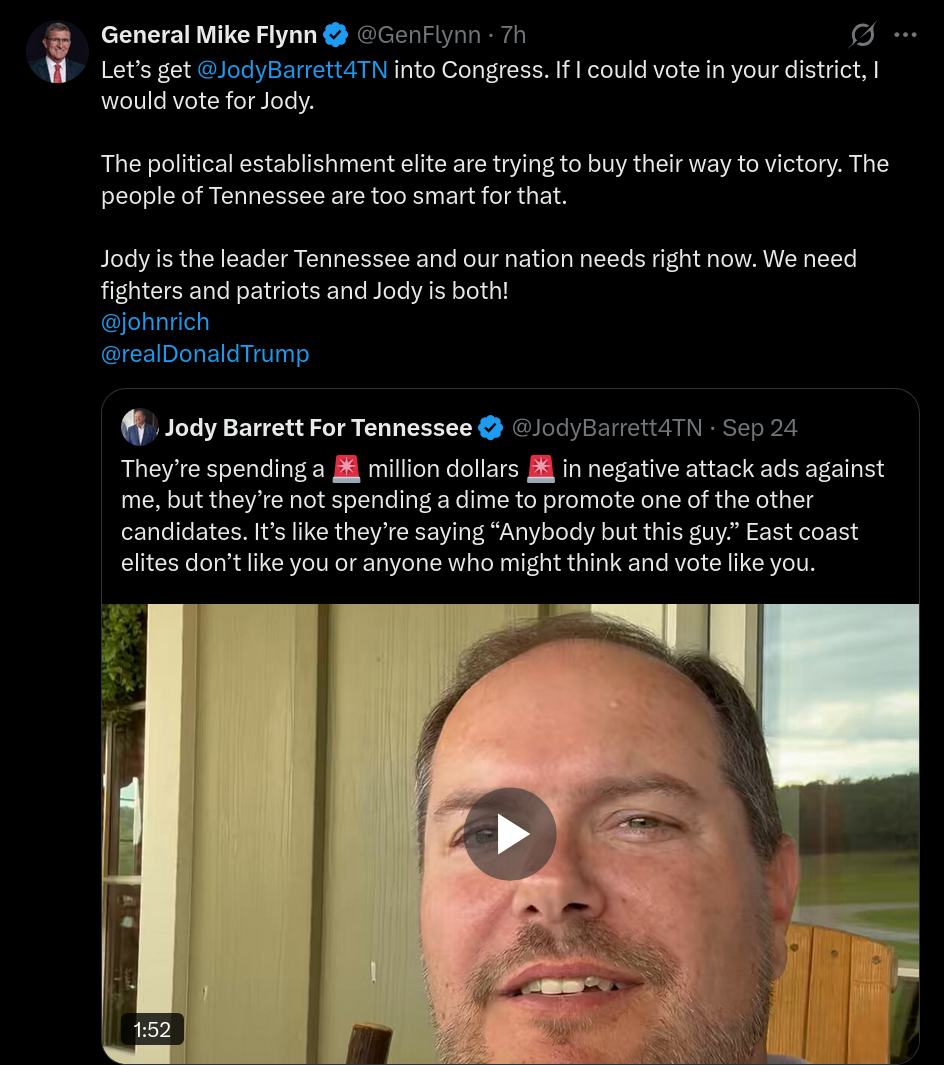Click the @JodyBarrett4TN handle in quoted post
The height and width of the screenshot is (1065, 944).
[x=607, y=428]
